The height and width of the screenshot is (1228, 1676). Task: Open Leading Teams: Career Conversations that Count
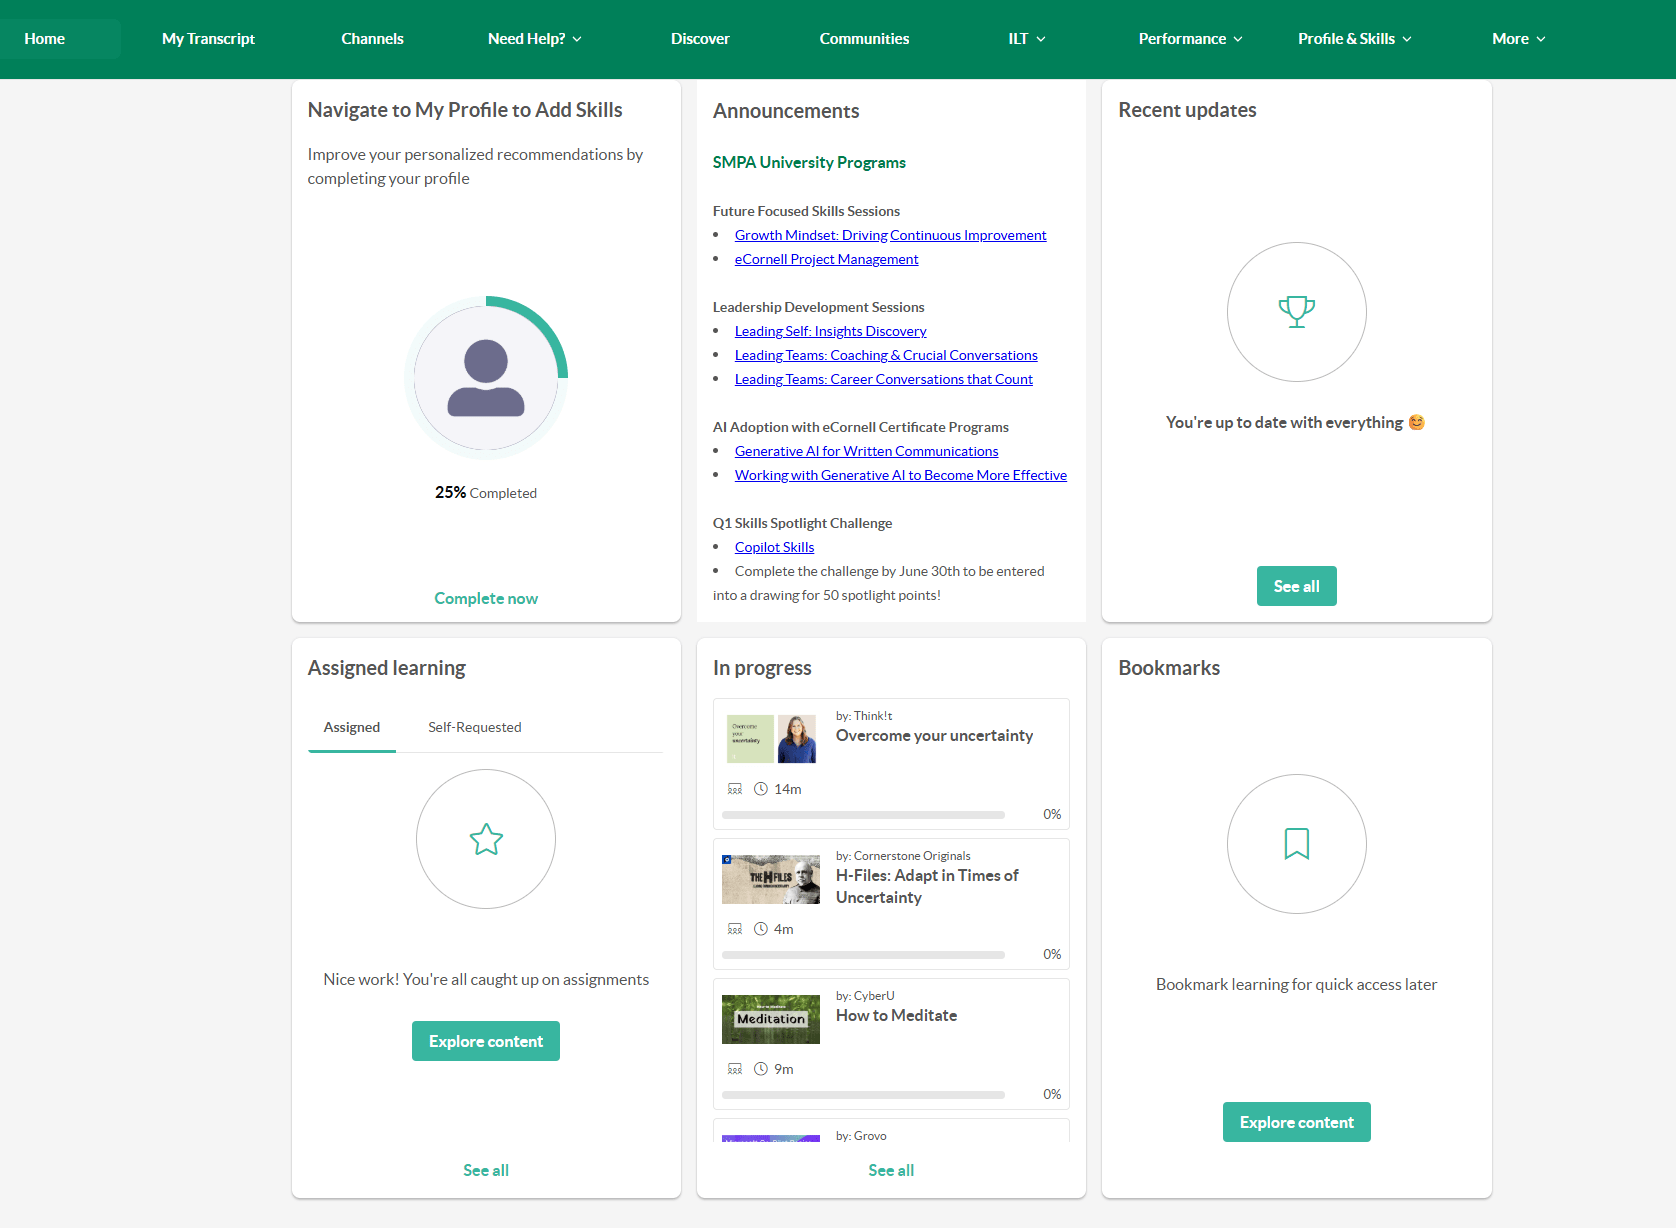coord(884,379)
